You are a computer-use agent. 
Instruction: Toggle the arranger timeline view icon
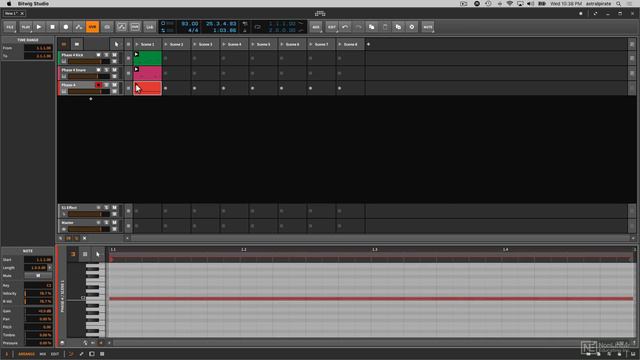coord(77,44)
